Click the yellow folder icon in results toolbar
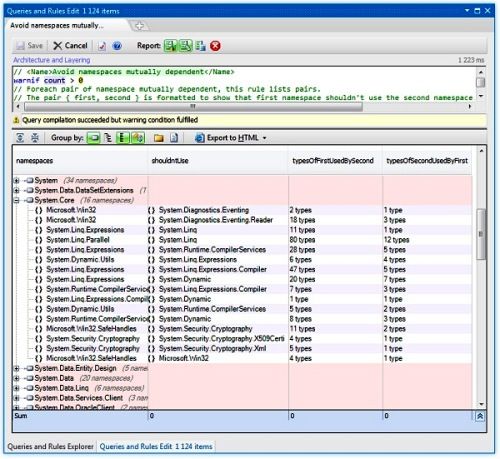 click(159, 138)
